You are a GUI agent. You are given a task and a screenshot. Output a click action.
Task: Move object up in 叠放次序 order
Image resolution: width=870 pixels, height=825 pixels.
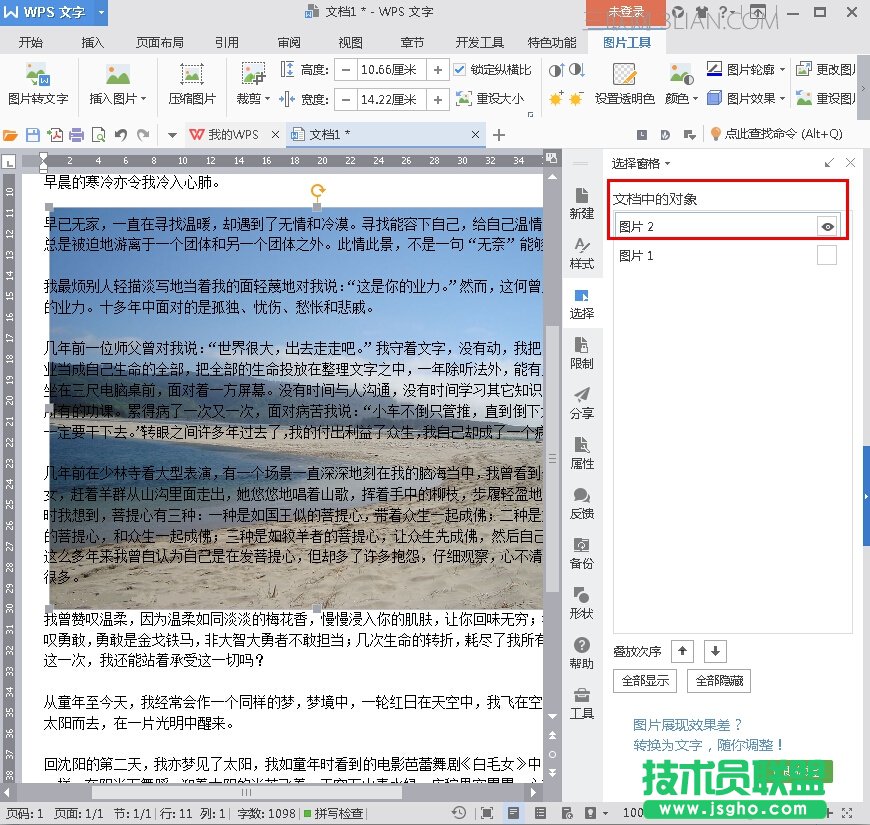click(682, 651)
